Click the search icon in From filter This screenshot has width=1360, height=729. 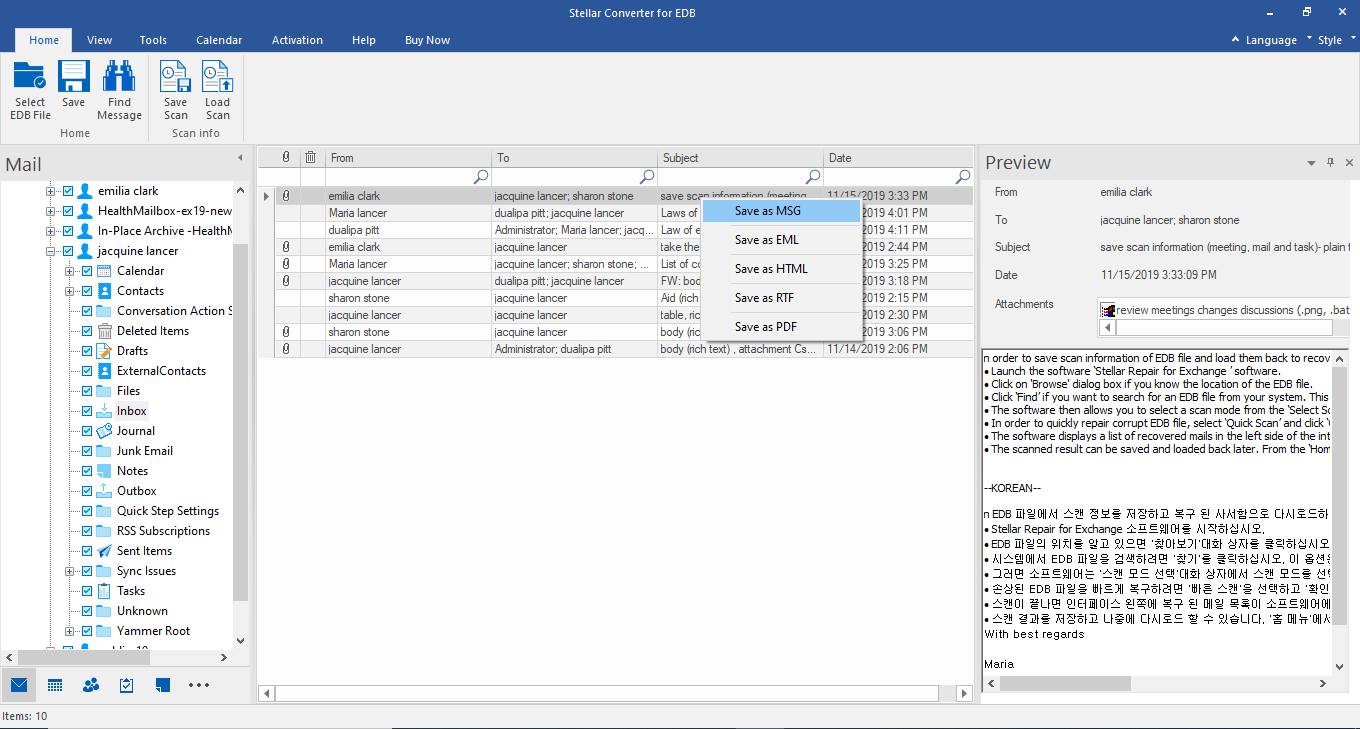[481, 177]
